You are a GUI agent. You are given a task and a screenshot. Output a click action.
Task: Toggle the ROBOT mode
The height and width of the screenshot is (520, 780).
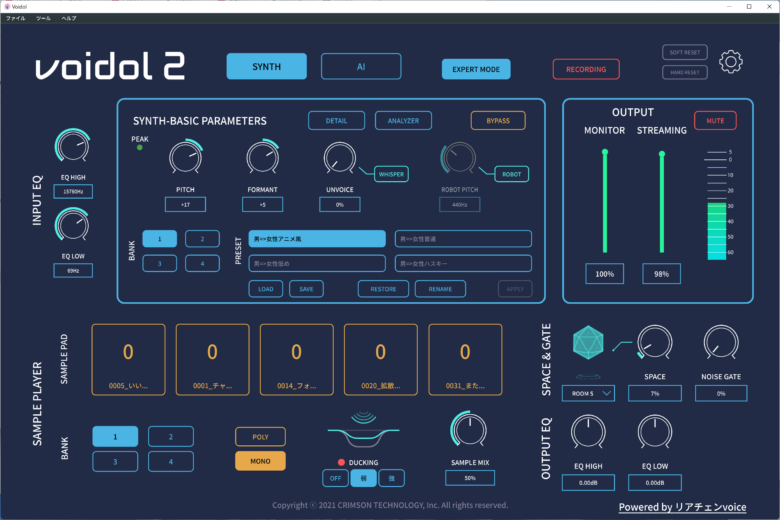point(511,174)
